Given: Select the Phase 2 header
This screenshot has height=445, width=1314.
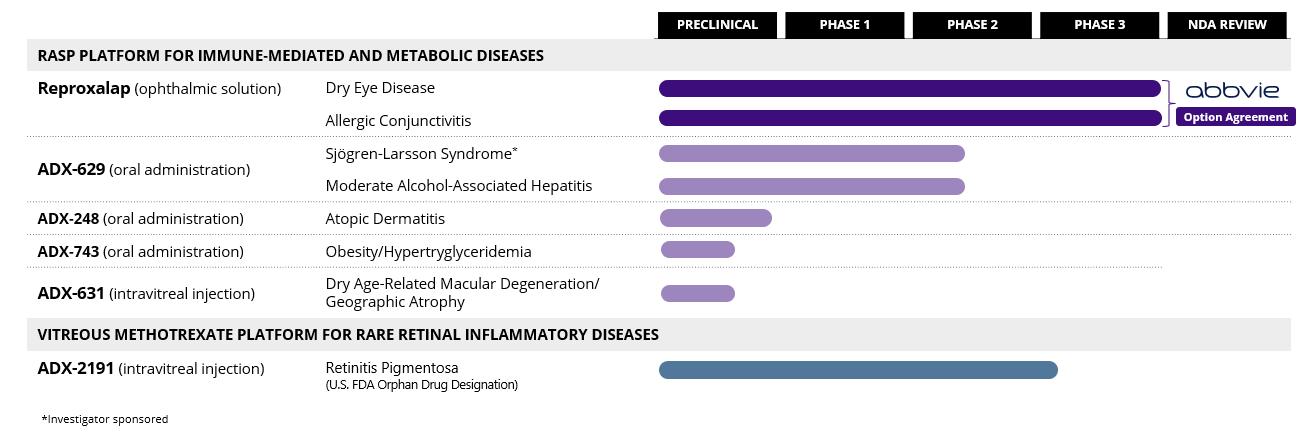Looking at the screenshot, I should (972, 25).
